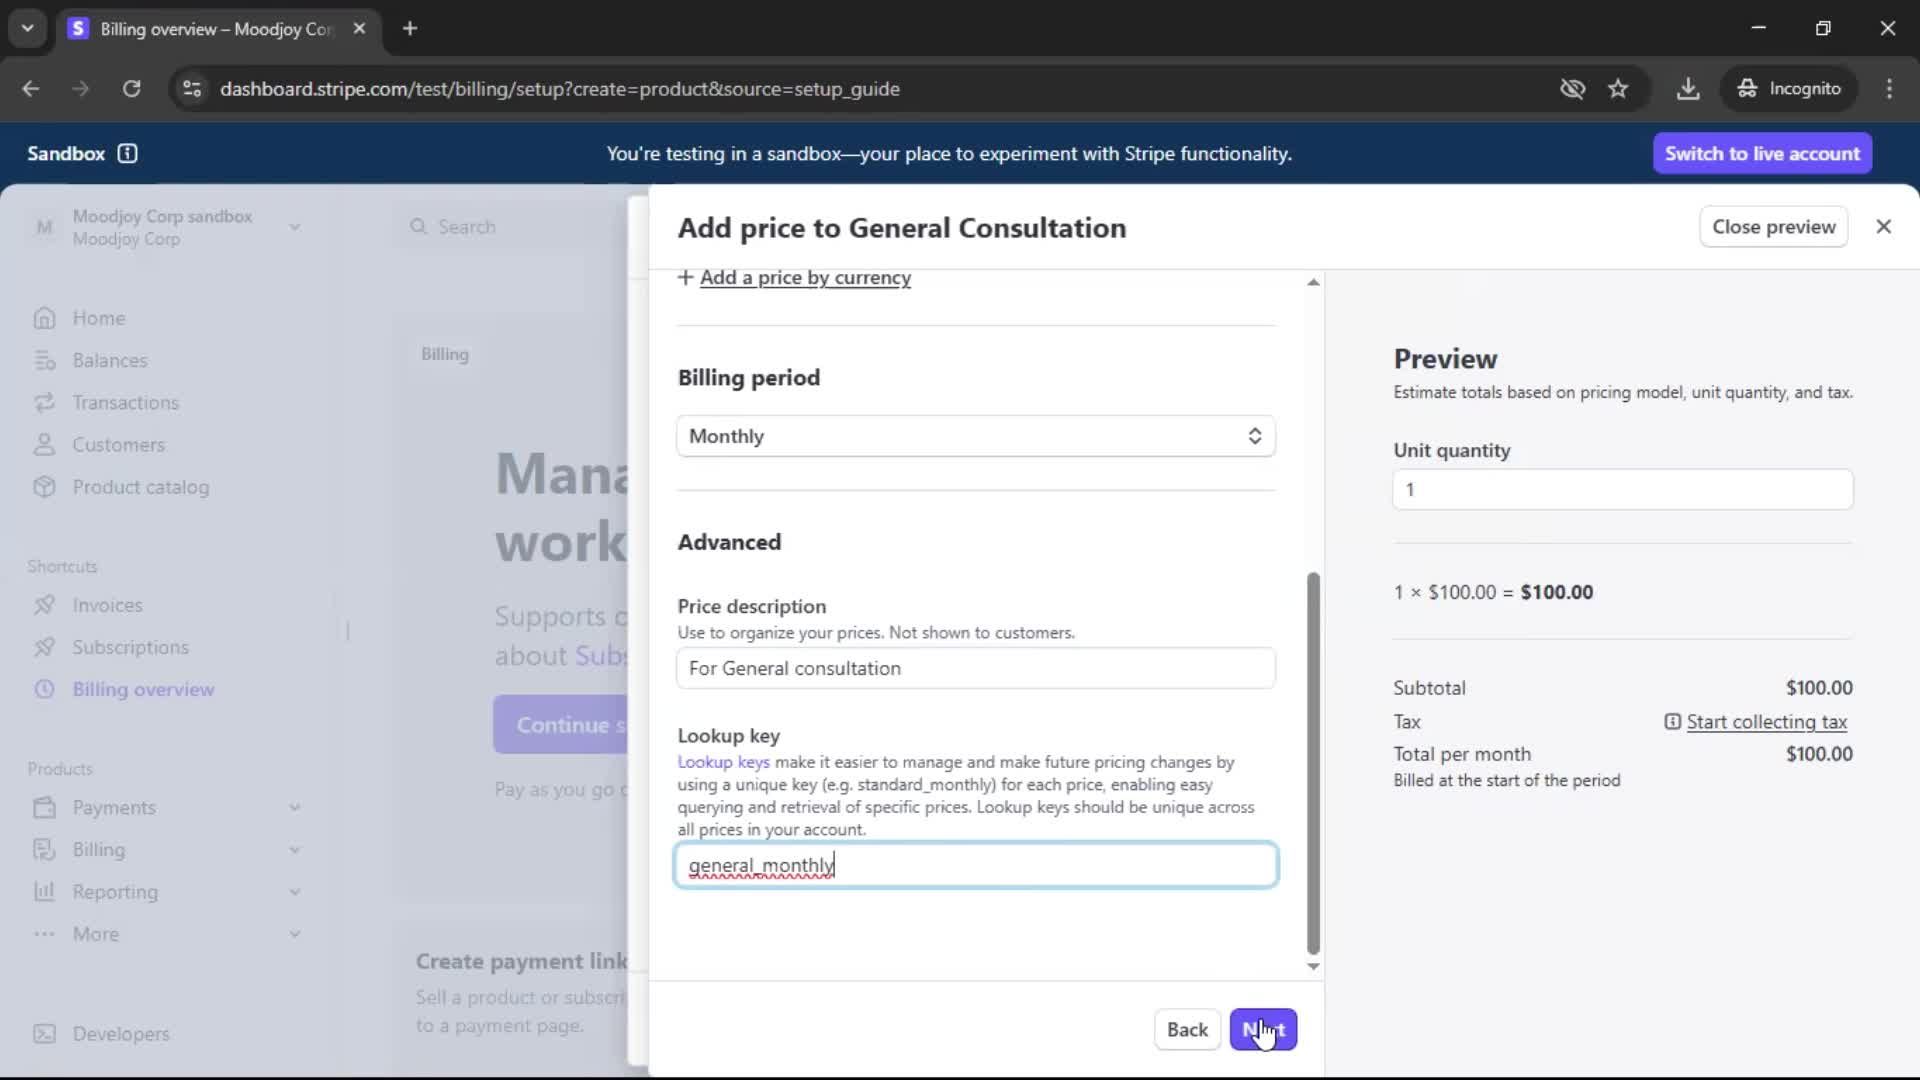
Task: Click the Product catalog sidebar icon
Action: 44,487
